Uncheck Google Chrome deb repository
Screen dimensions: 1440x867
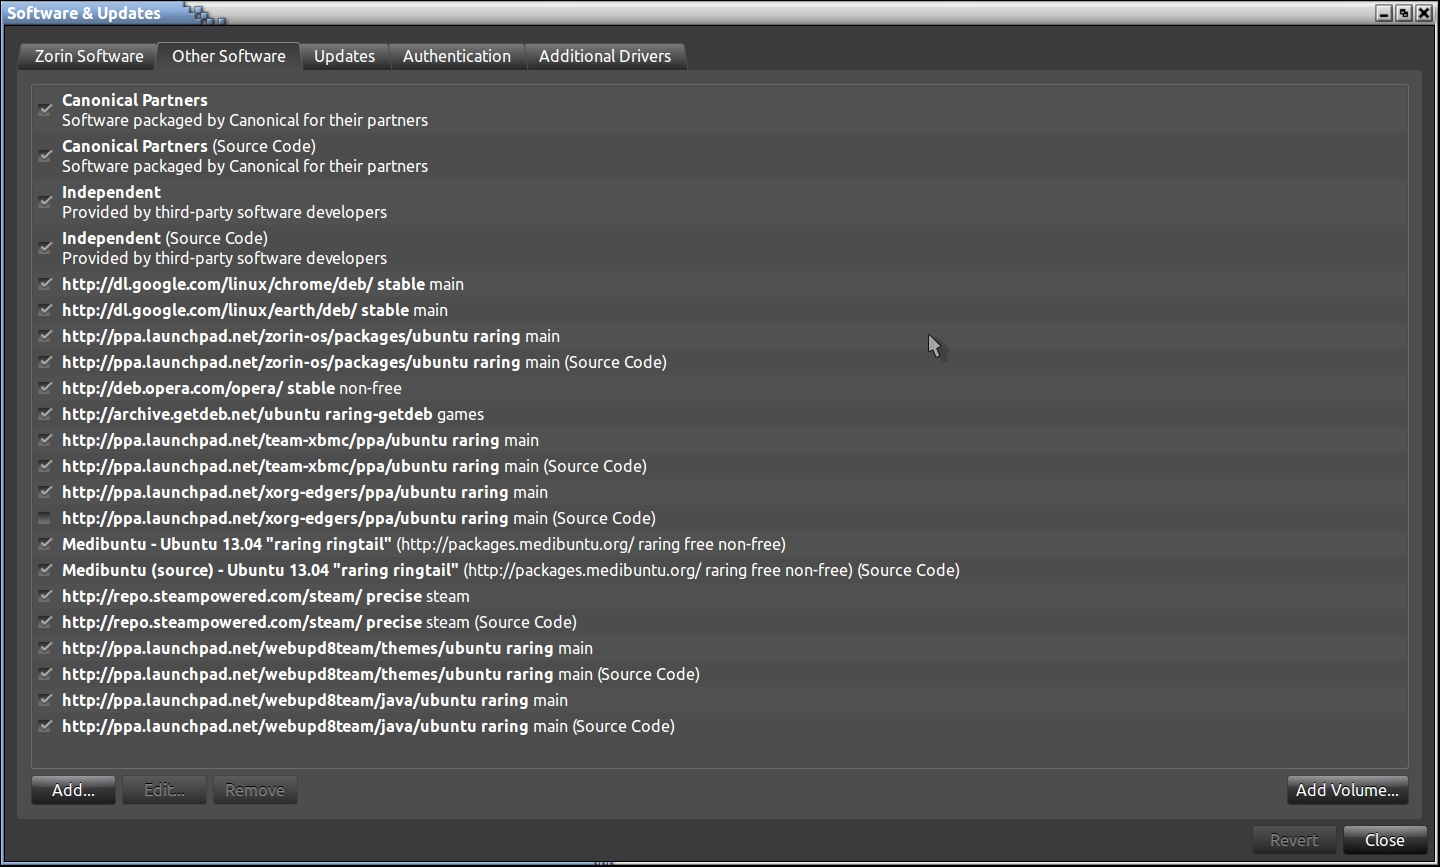tap(45, 284)
